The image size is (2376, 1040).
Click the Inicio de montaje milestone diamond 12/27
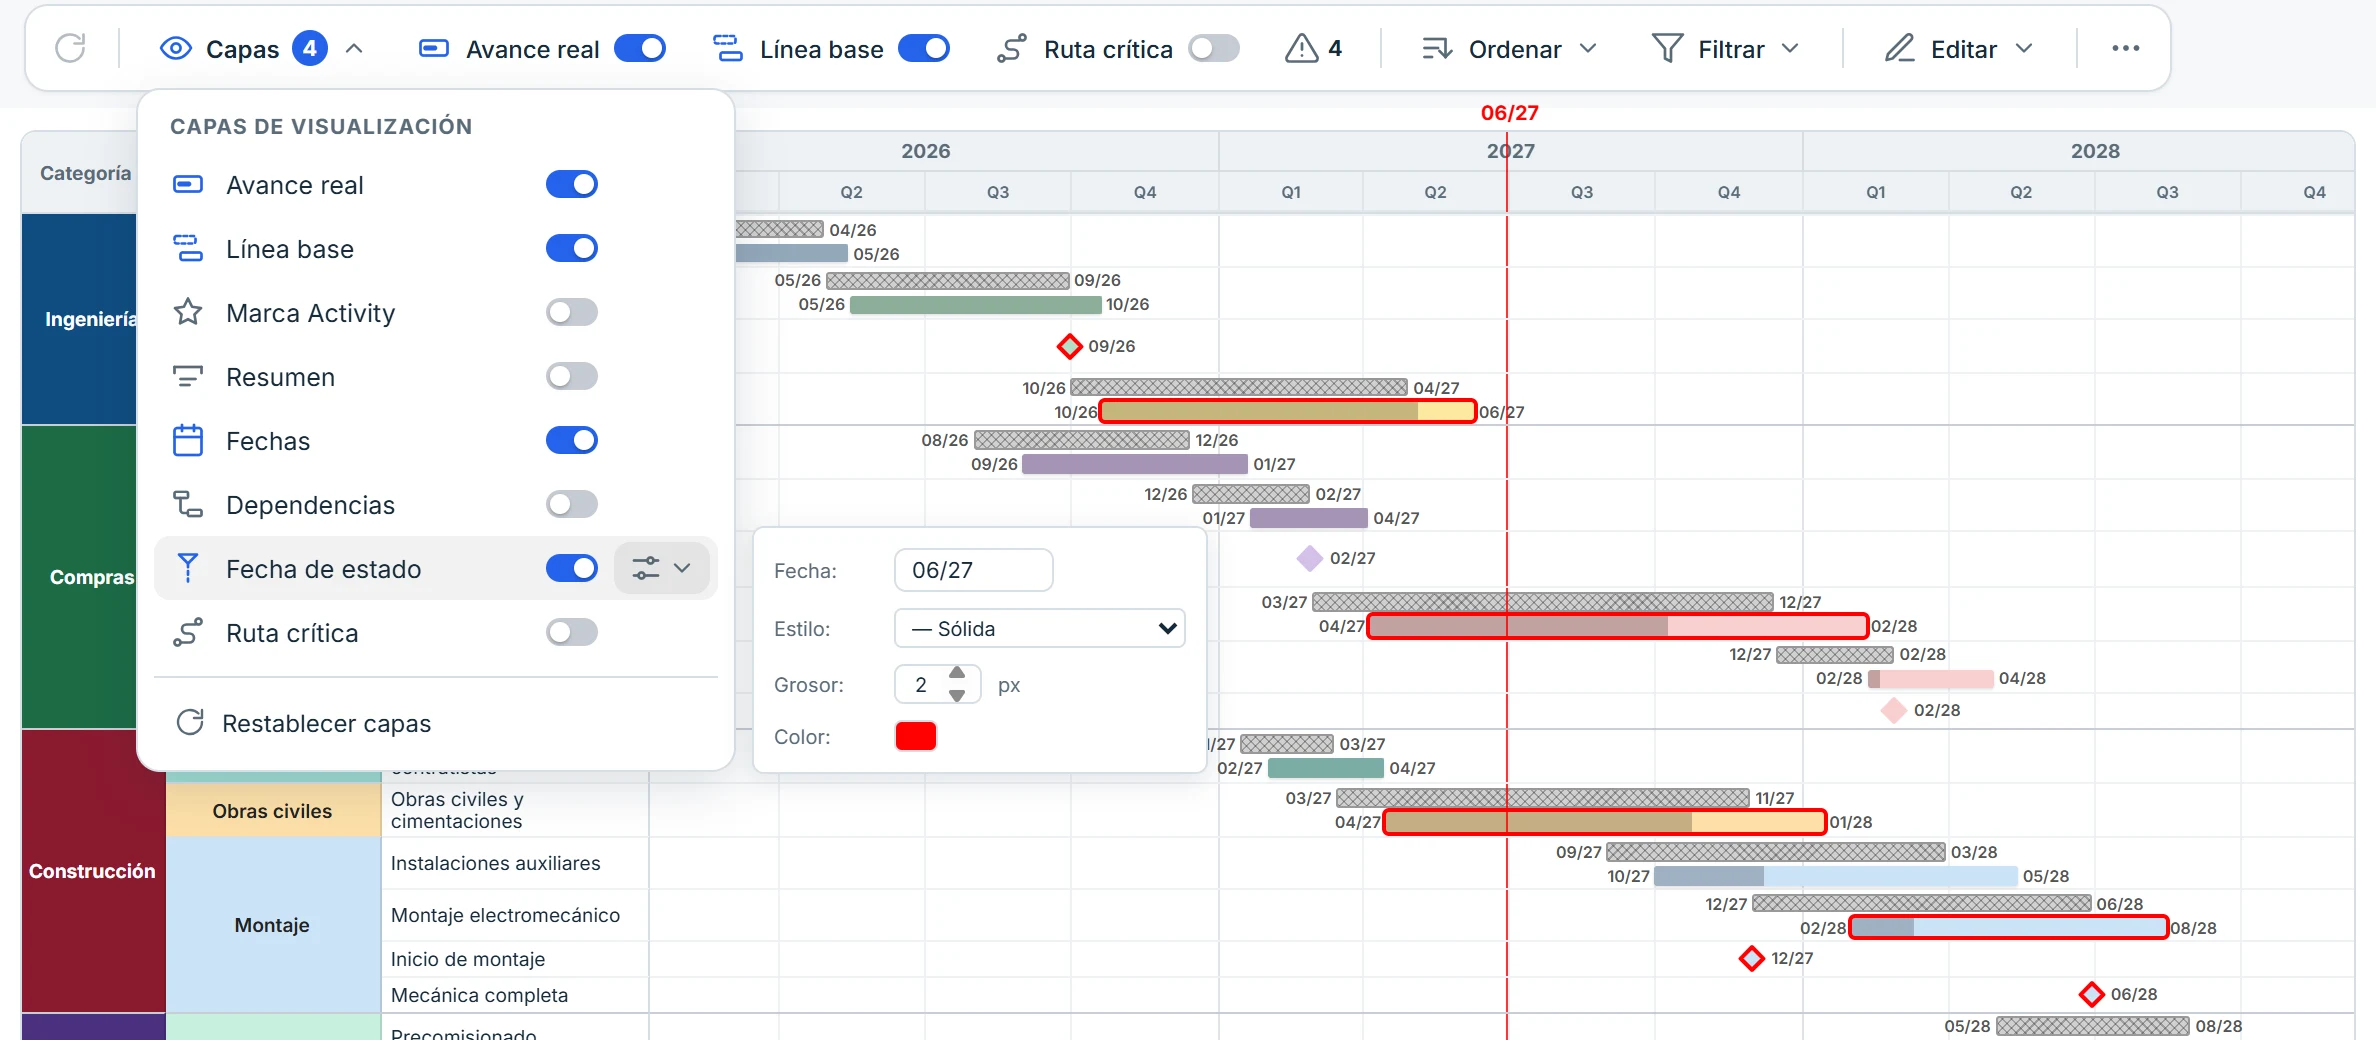pyautogui.click(x=1751, y=958)
